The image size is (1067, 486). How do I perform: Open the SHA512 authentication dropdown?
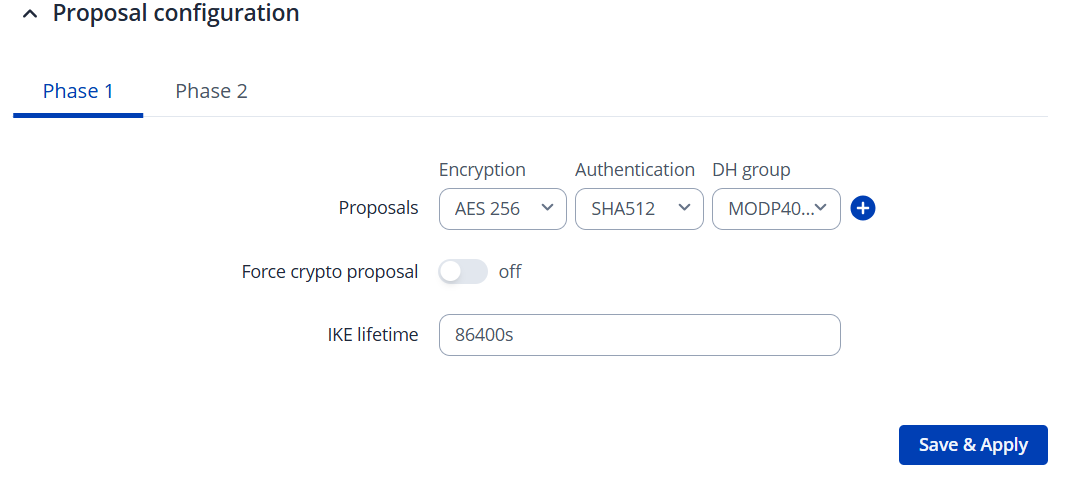(638, 209)
